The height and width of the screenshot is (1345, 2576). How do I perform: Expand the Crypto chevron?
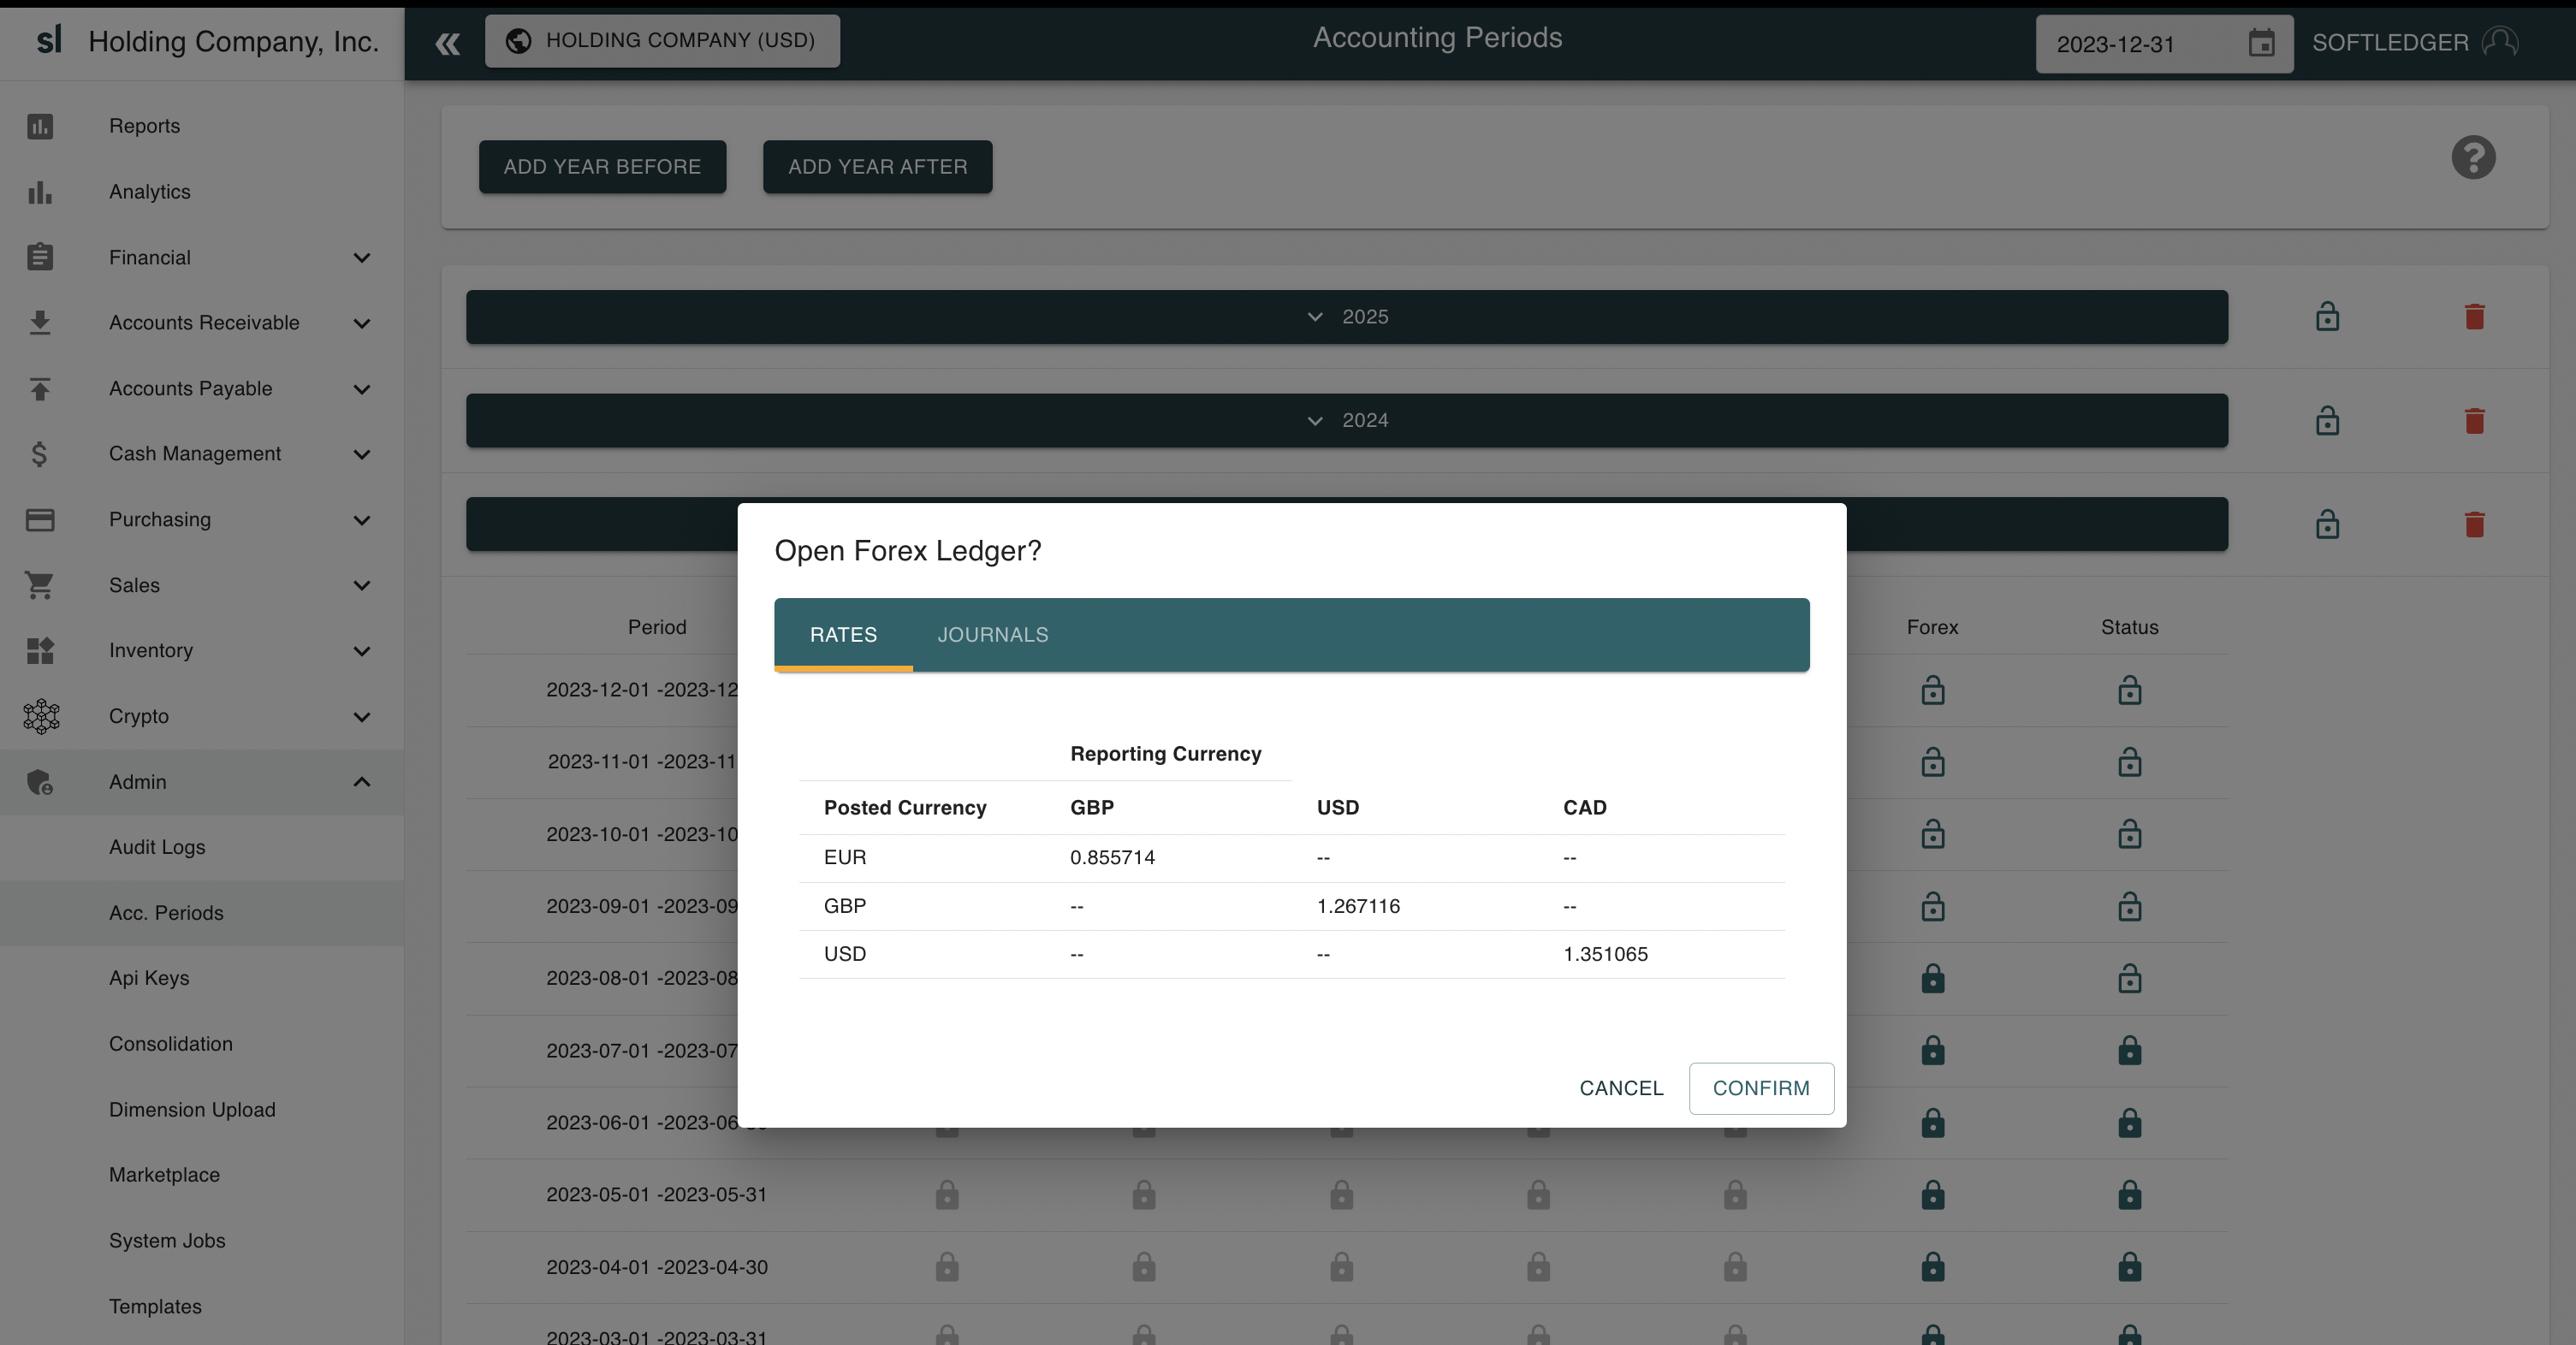(x=362, y=717)
